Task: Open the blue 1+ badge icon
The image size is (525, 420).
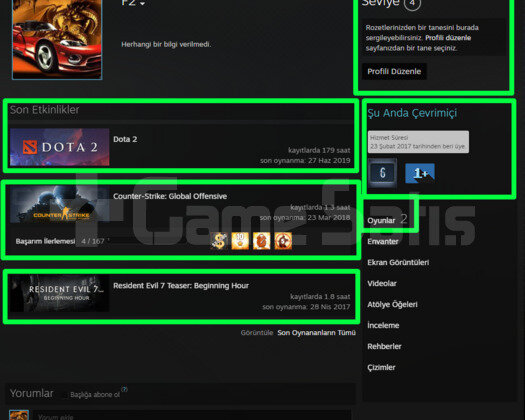Action: point(420,173)
